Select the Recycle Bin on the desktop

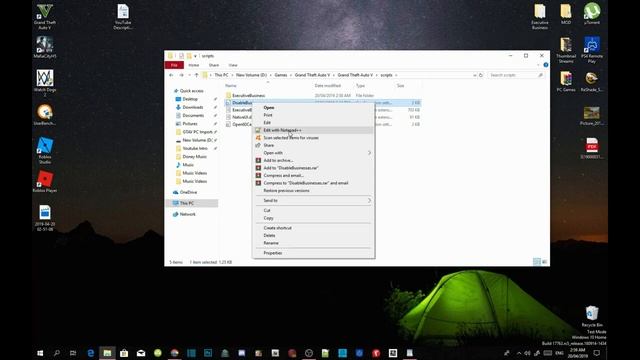[591, 316]
